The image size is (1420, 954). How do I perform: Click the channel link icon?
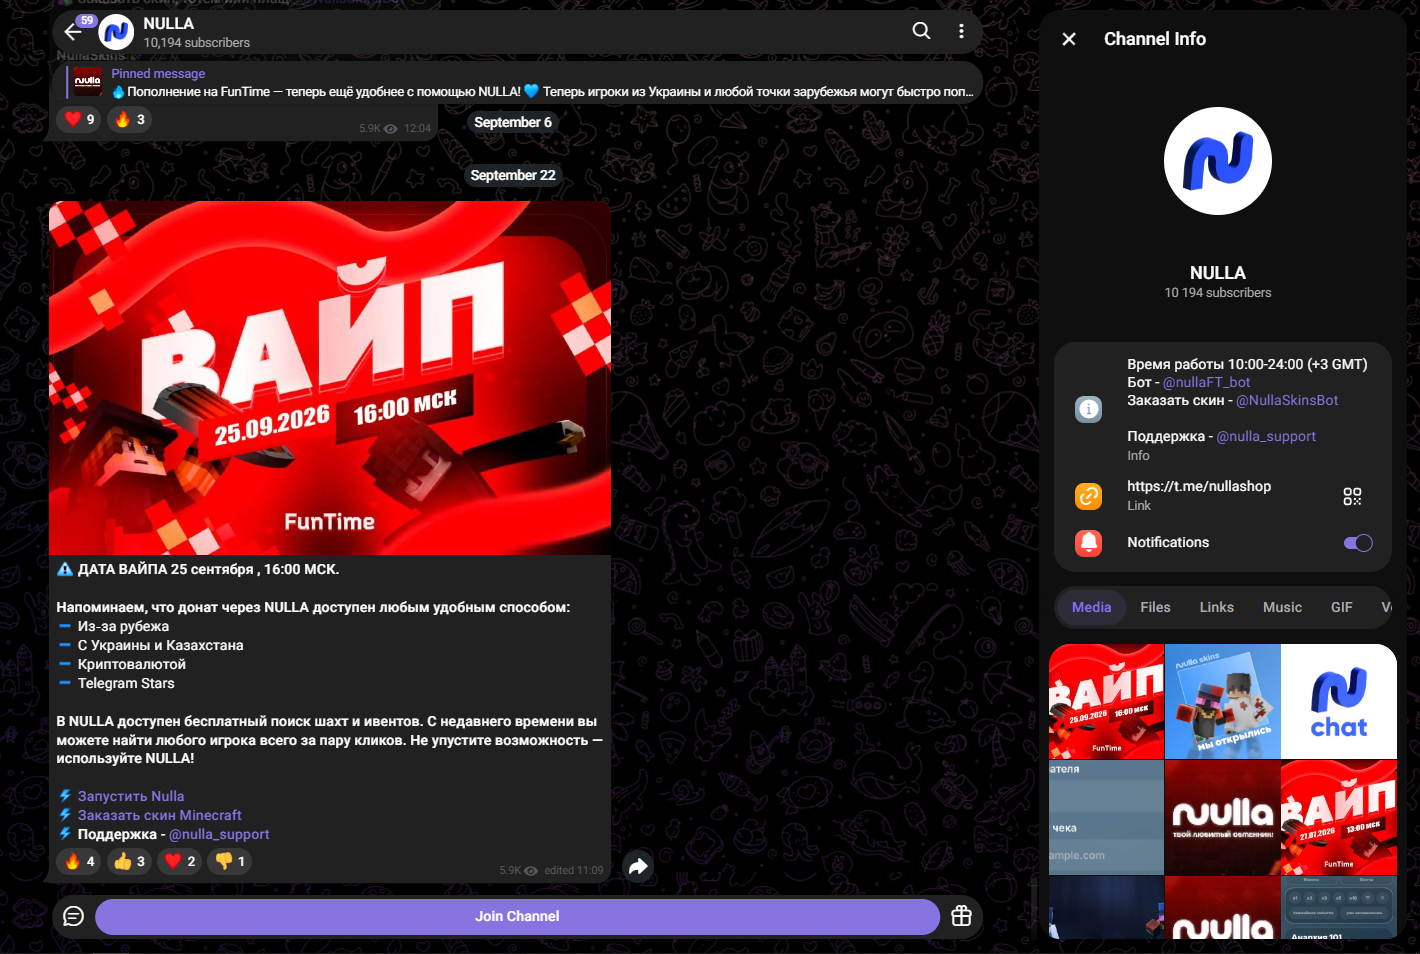click(1088, 496)
